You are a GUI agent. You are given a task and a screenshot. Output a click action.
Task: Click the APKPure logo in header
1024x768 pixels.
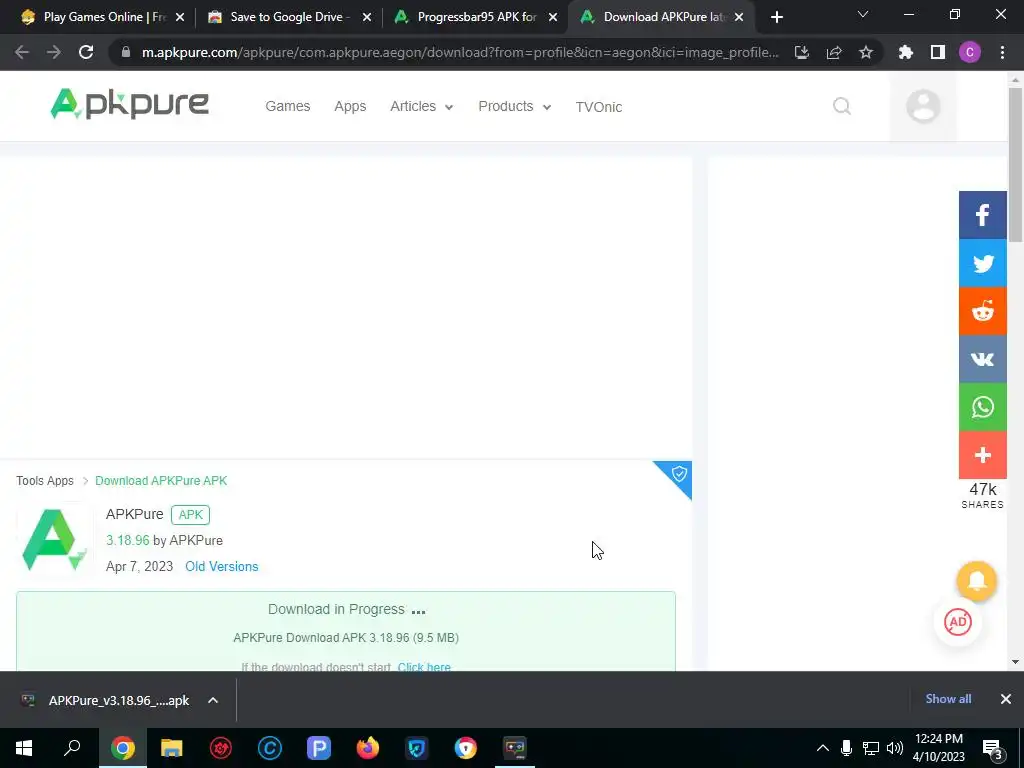coord(129,104)
